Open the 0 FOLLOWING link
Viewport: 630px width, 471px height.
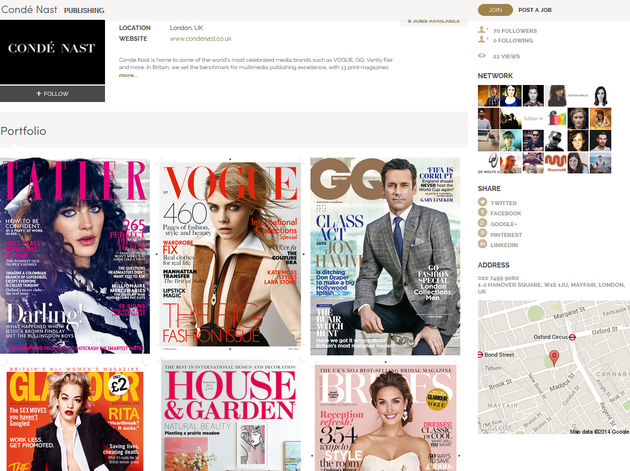click(513, 41)
